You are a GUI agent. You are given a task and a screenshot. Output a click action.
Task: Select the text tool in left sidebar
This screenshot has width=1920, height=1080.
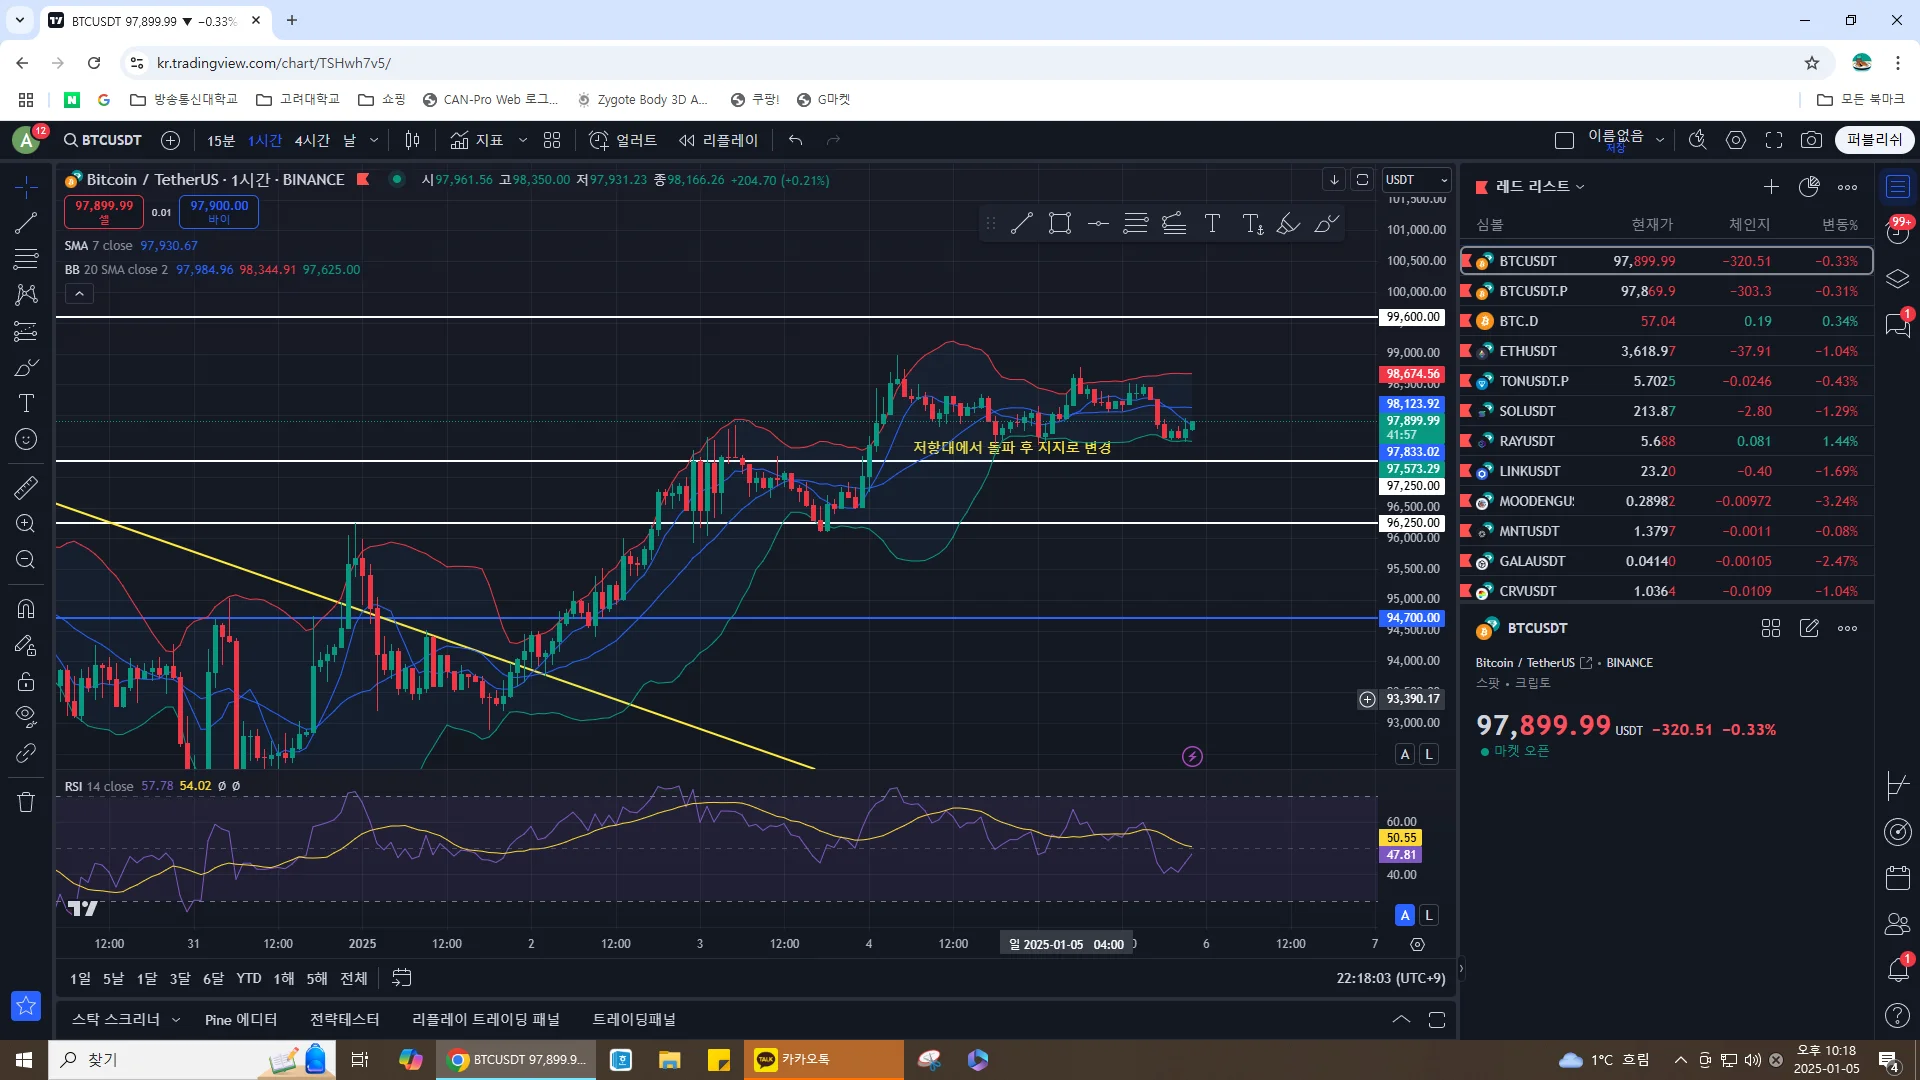click(26, 403)
